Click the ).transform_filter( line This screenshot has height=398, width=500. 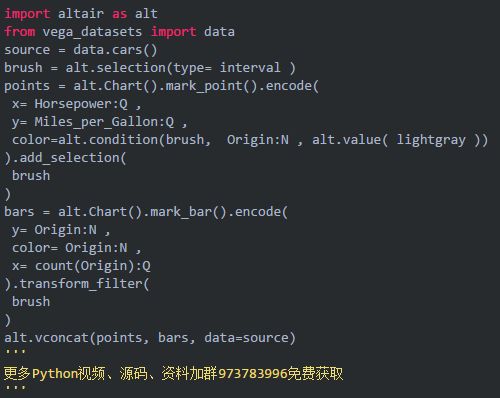[x=77, y=284]
